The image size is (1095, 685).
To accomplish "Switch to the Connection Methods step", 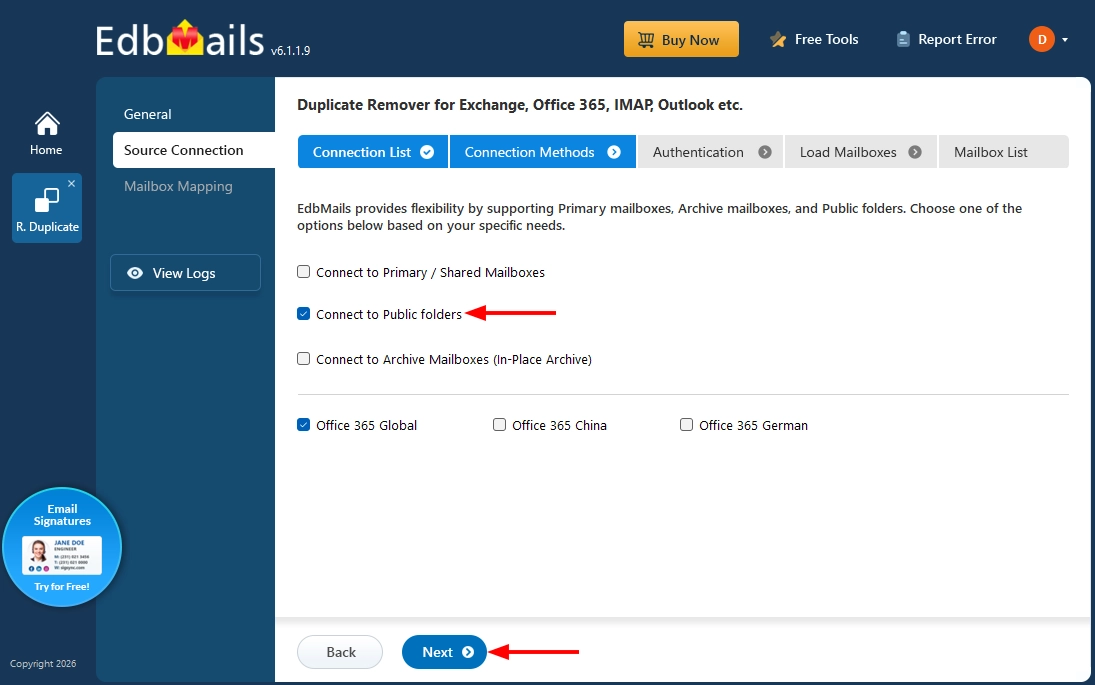I will click(x=543, y=152).
